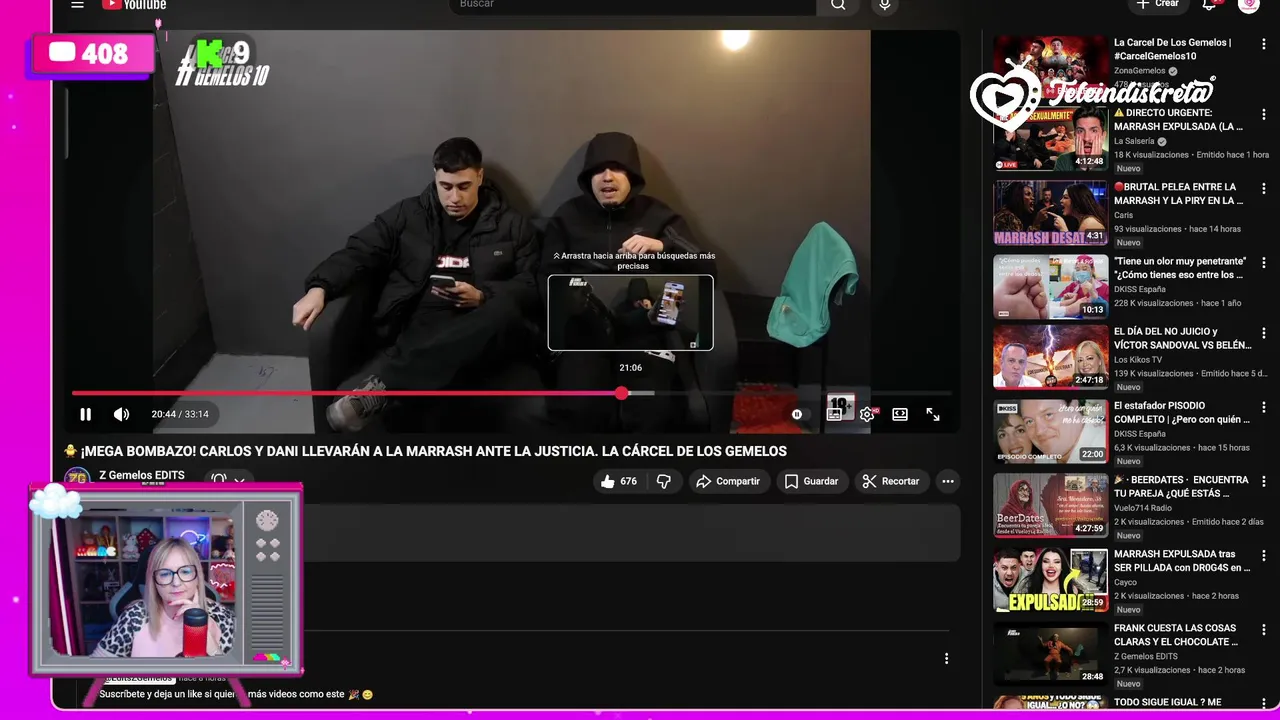Open Los Kikos TV channel
The height and width of the screenshot is (720, 1280).
click(x=1138, y=359)
